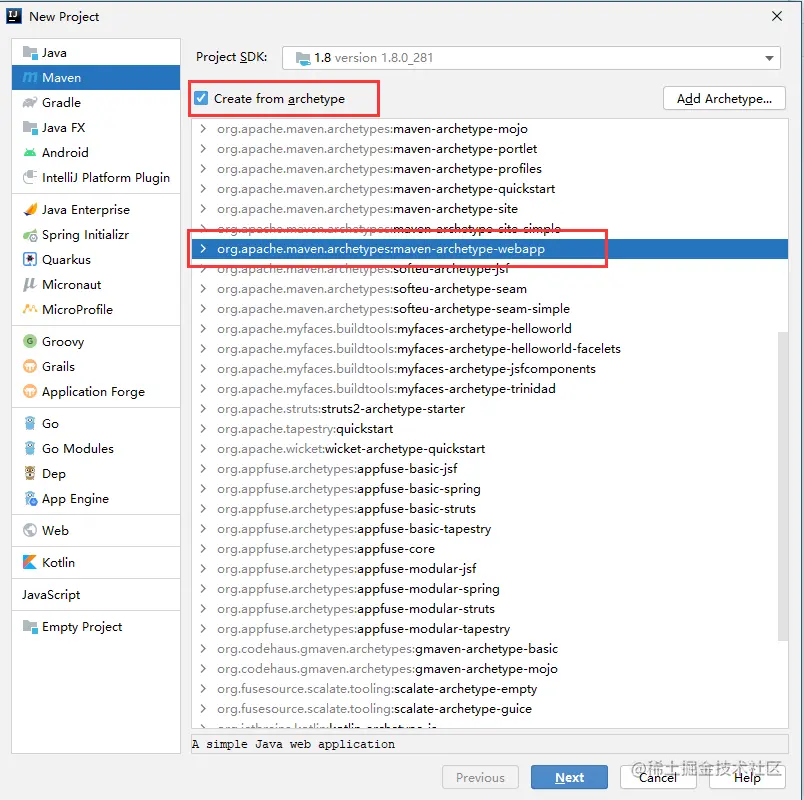The image size is (804, 800).
Task: Open the Project SDK dropdown
Action: click(531, 58)
